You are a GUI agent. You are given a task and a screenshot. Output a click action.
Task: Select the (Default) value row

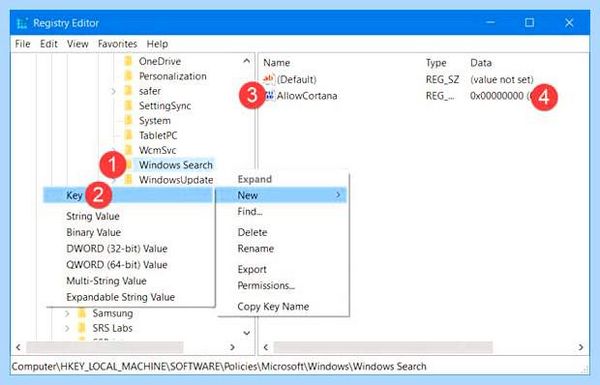297,79
